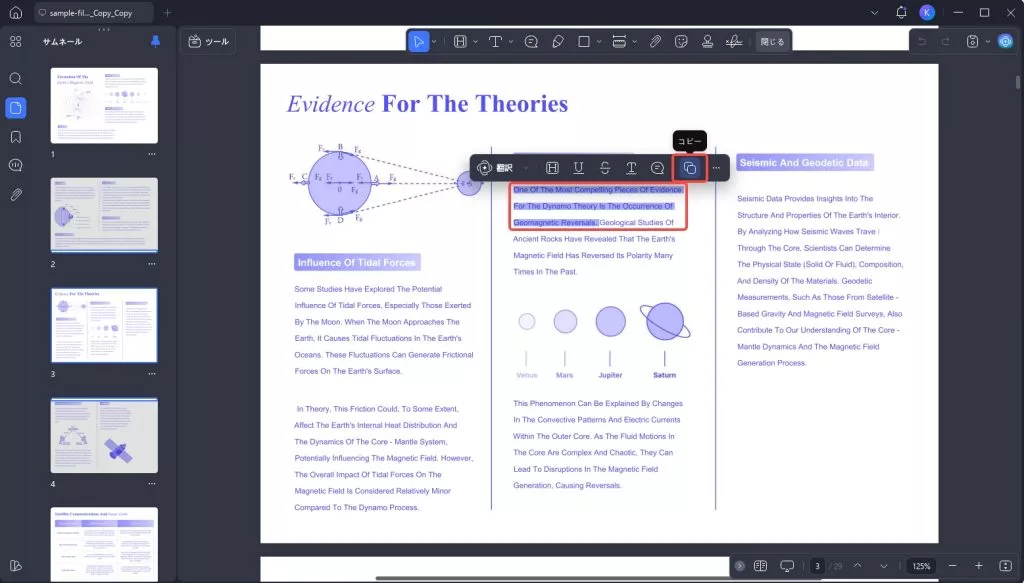Select the stamp tool
1024x583 pixels.
[x=707, y=42]
